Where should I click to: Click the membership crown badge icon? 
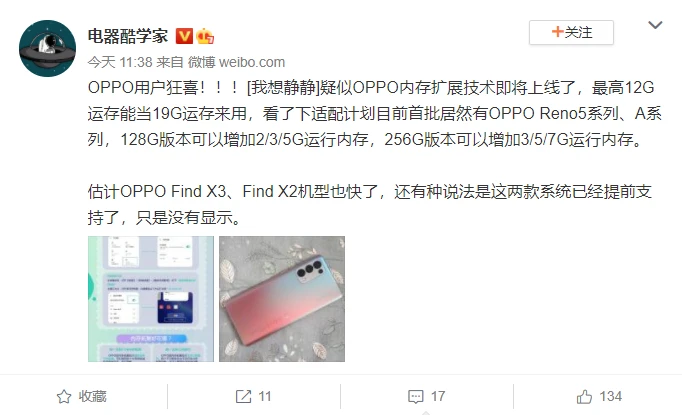[x=205, y=36]
